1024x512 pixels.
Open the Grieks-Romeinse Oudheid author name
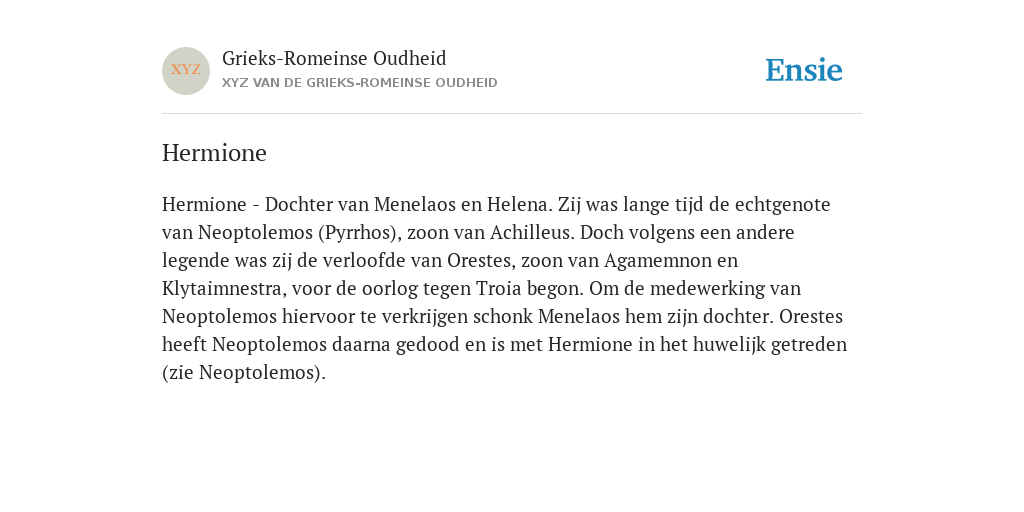coord(334,59)
